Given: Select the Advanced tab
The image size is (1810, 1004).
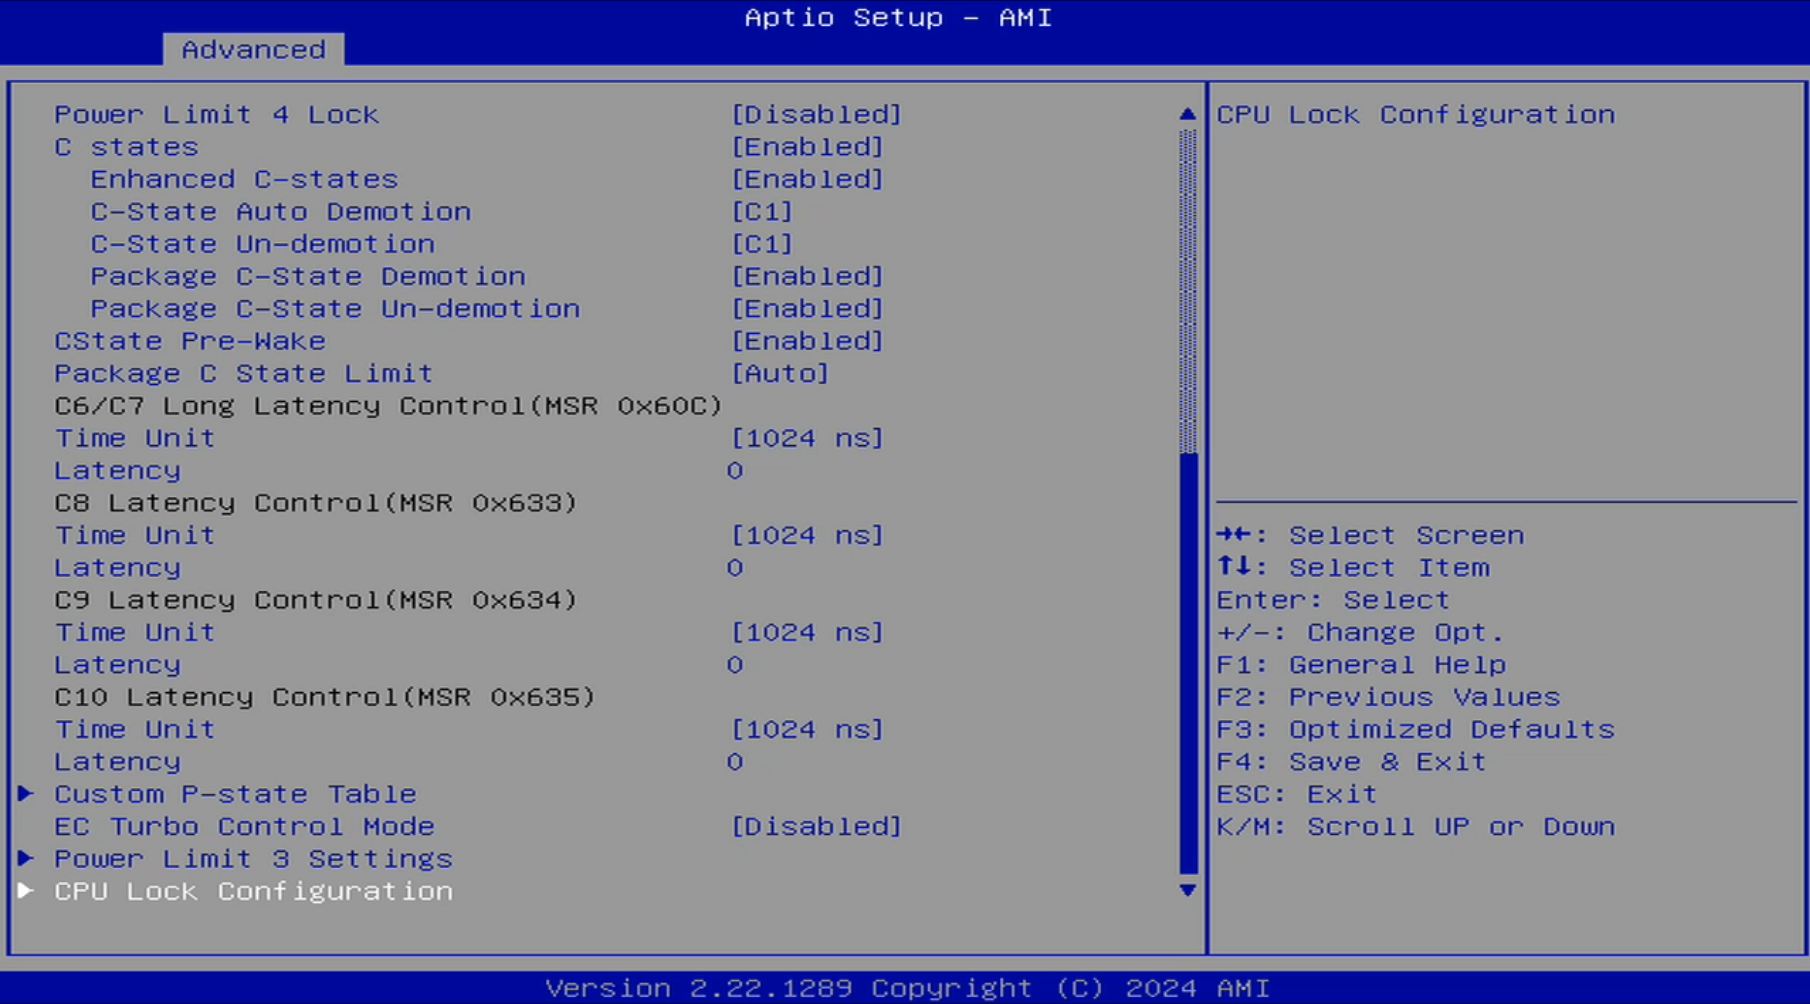Looking at the screenshot, I should (253, 49).
